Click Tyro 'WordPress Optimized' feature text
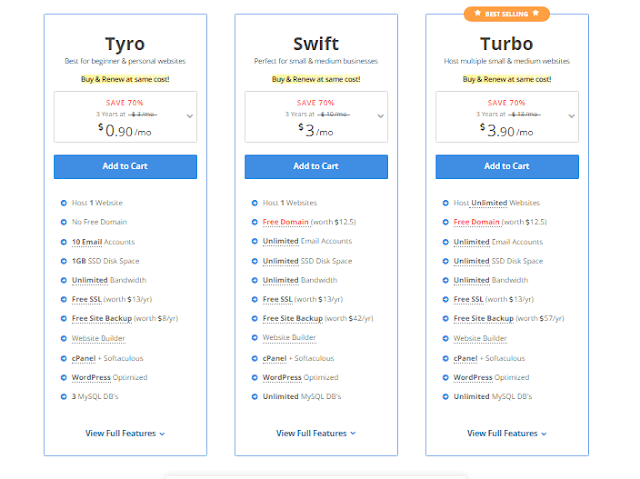 tap(109, 377)
